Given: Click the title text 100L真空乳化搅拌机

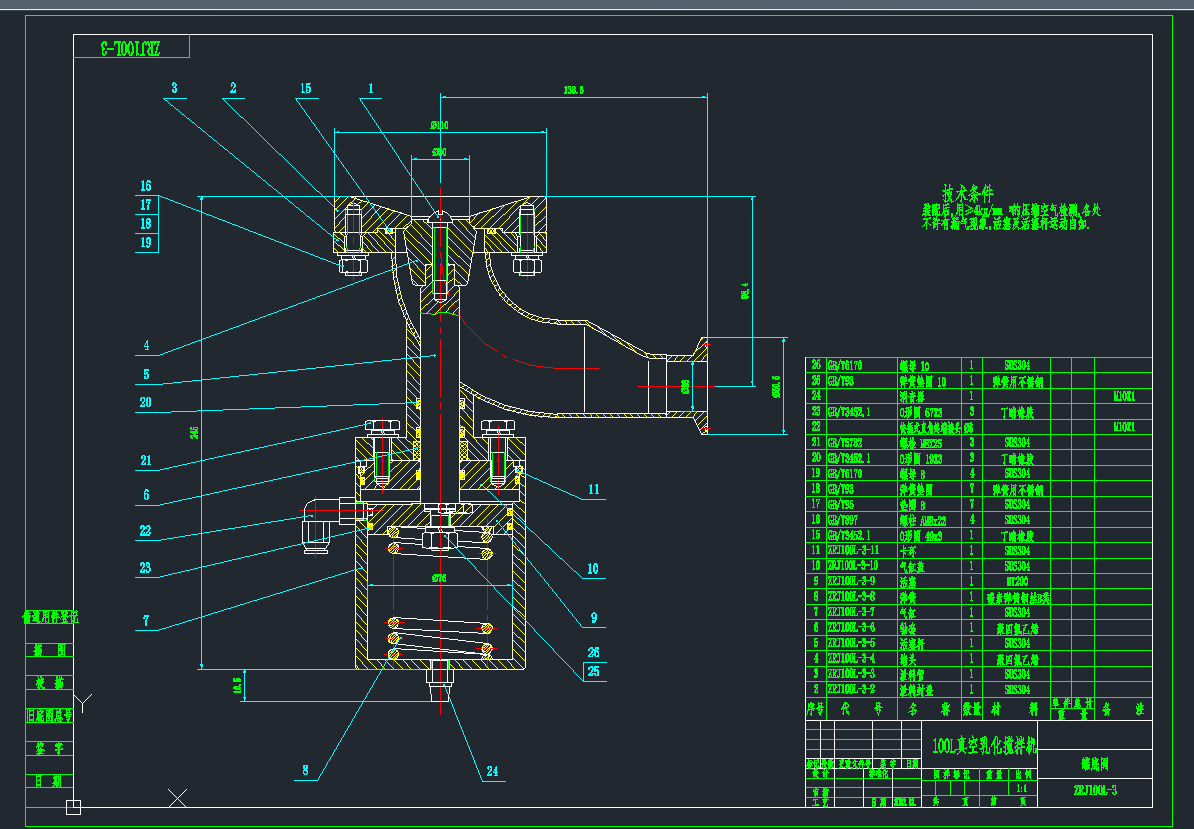Looking at the screenshot, I should pyautogui.click(x=985, y=746).
